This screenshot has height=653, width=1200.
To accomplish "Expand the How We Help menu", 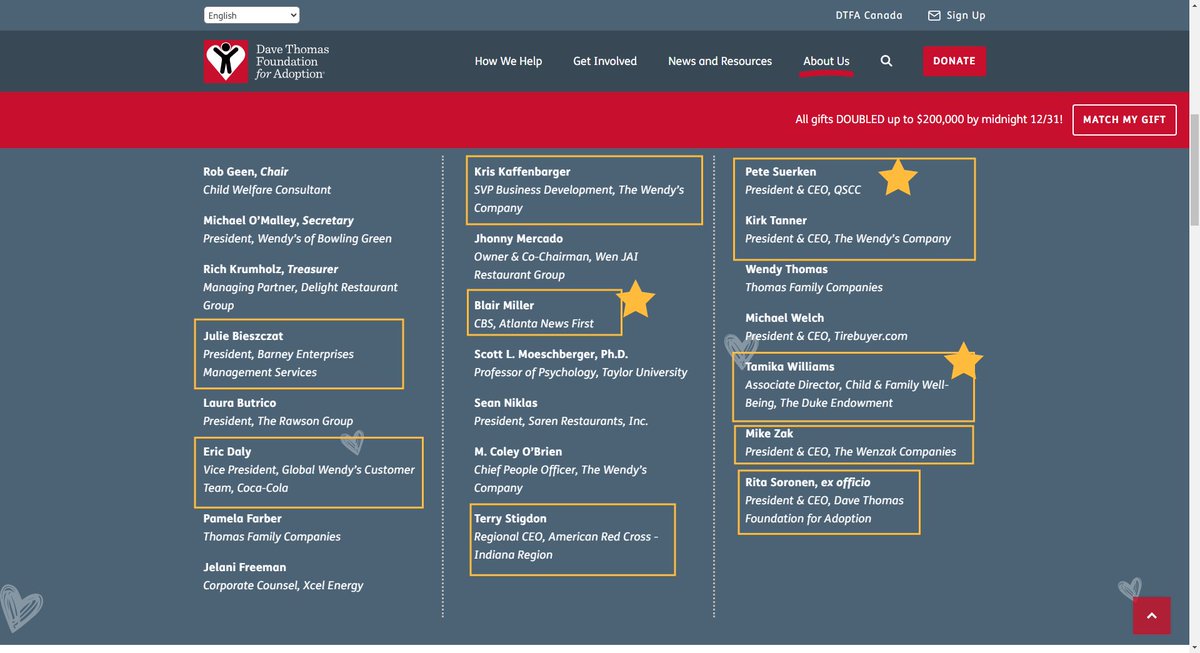I will 508,61.
